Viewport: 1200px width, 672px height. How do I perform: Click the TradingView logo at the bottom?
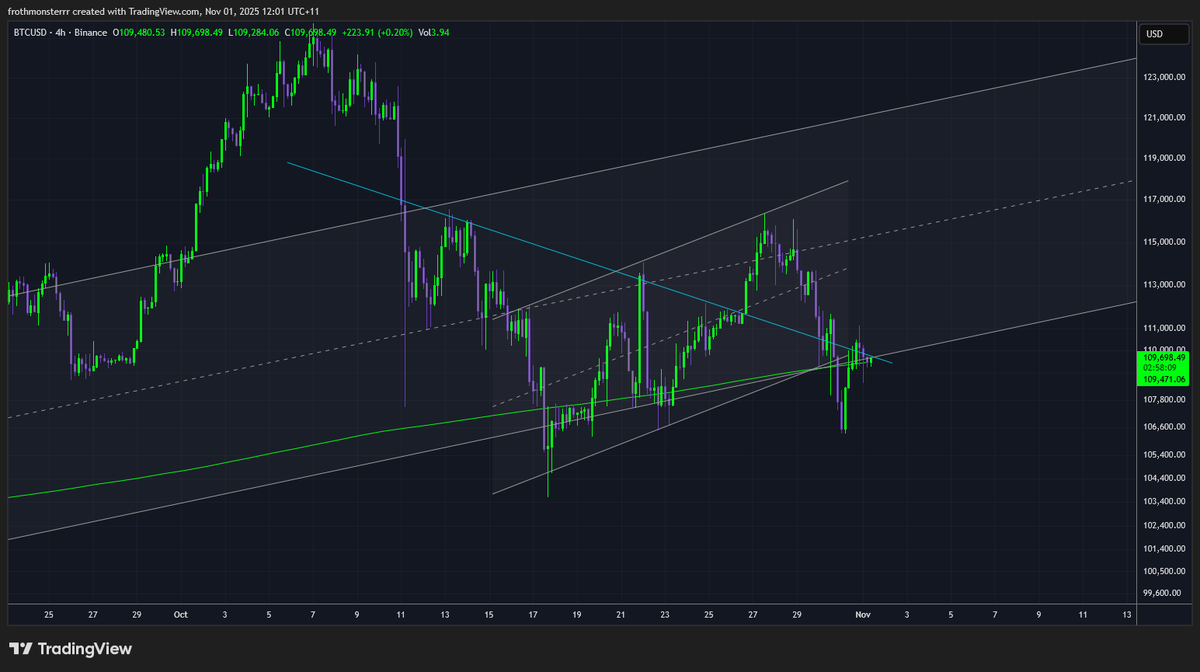(71, 649)
